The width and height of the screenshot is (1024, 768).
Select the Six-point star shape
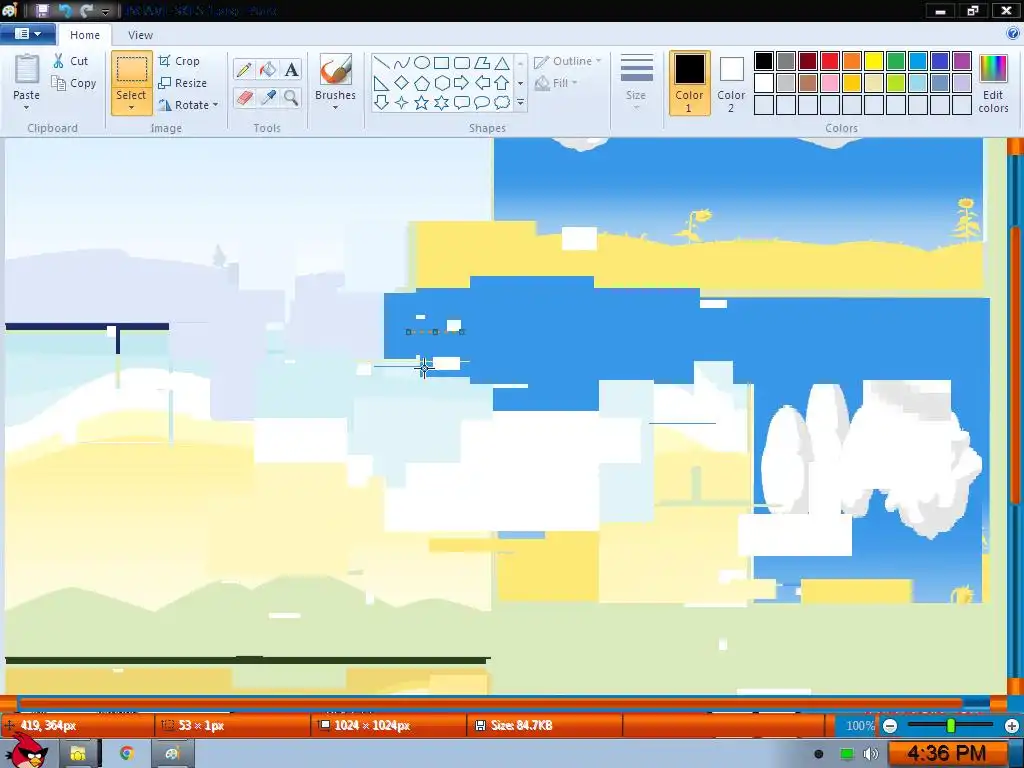(x=441, y=103)
